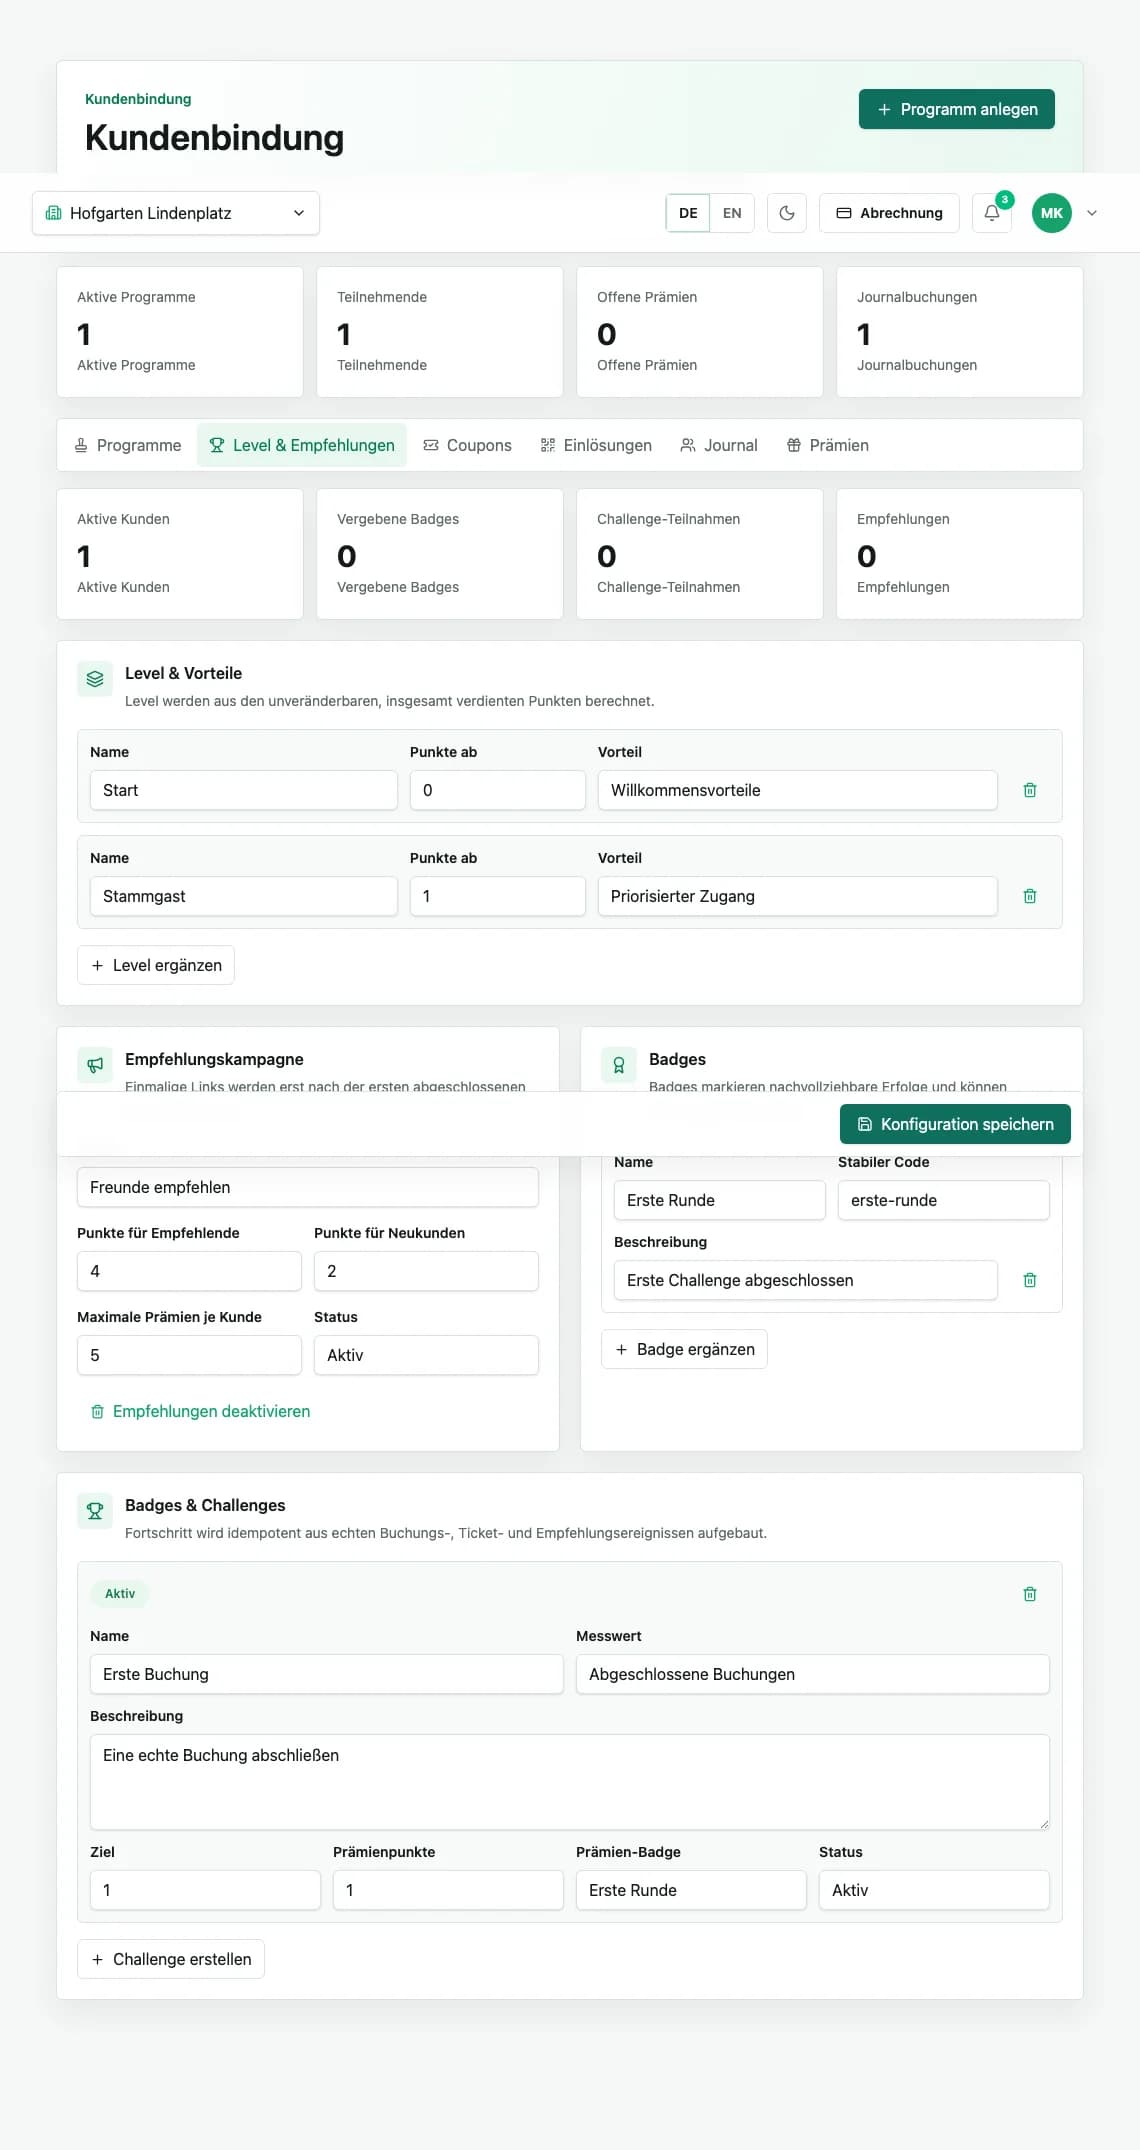Viewport: 1140px width, 2150px height.
Task: Click the Freunde empfehlen field
Action: [x=308, y=1187]
